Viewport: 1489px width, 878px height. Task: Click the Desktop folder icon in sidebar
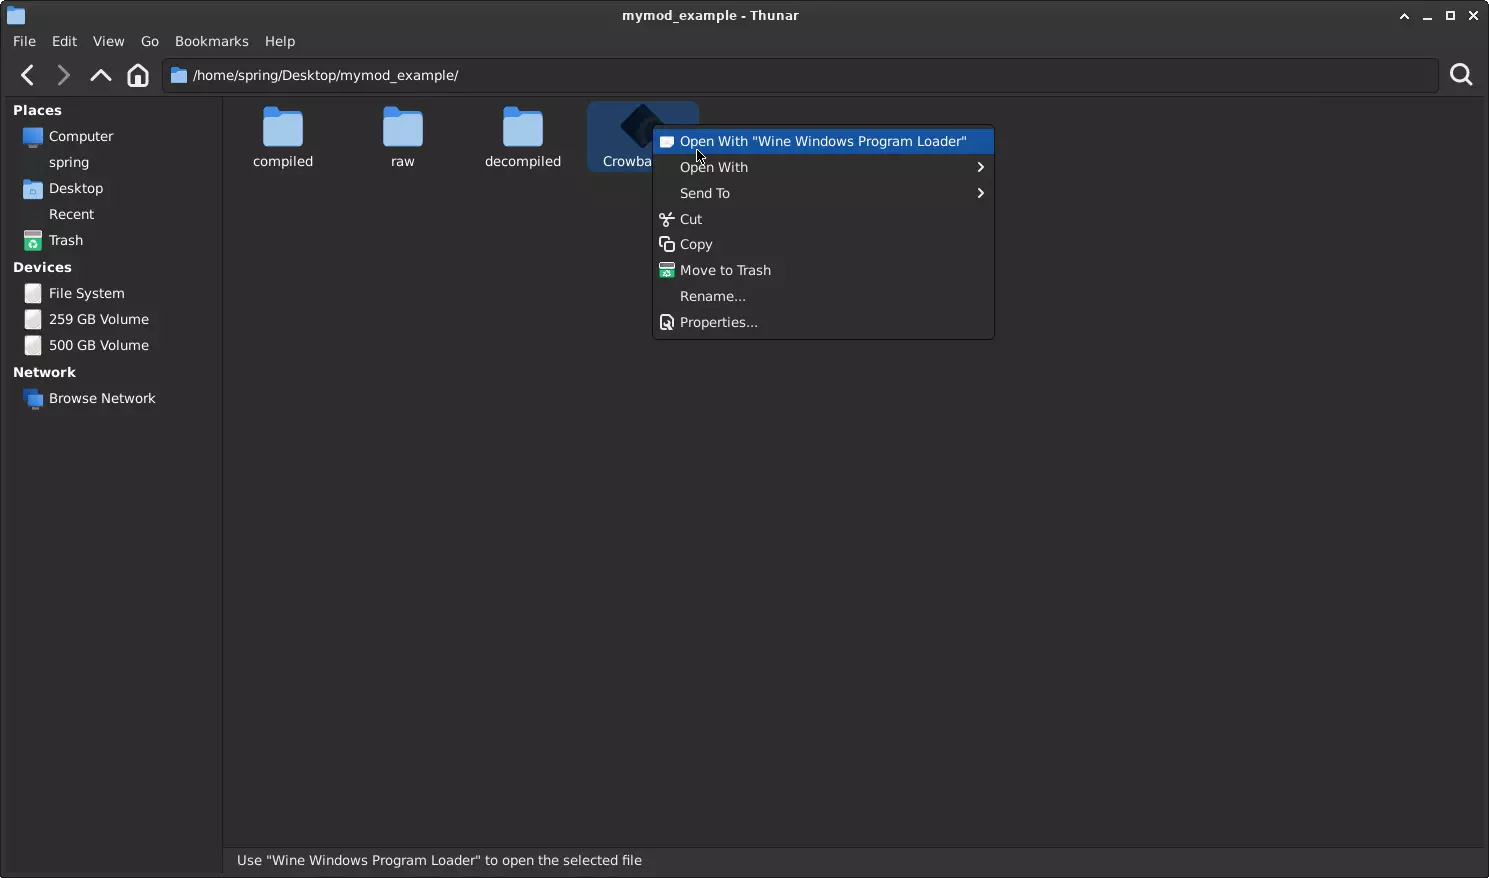(33, 188)
